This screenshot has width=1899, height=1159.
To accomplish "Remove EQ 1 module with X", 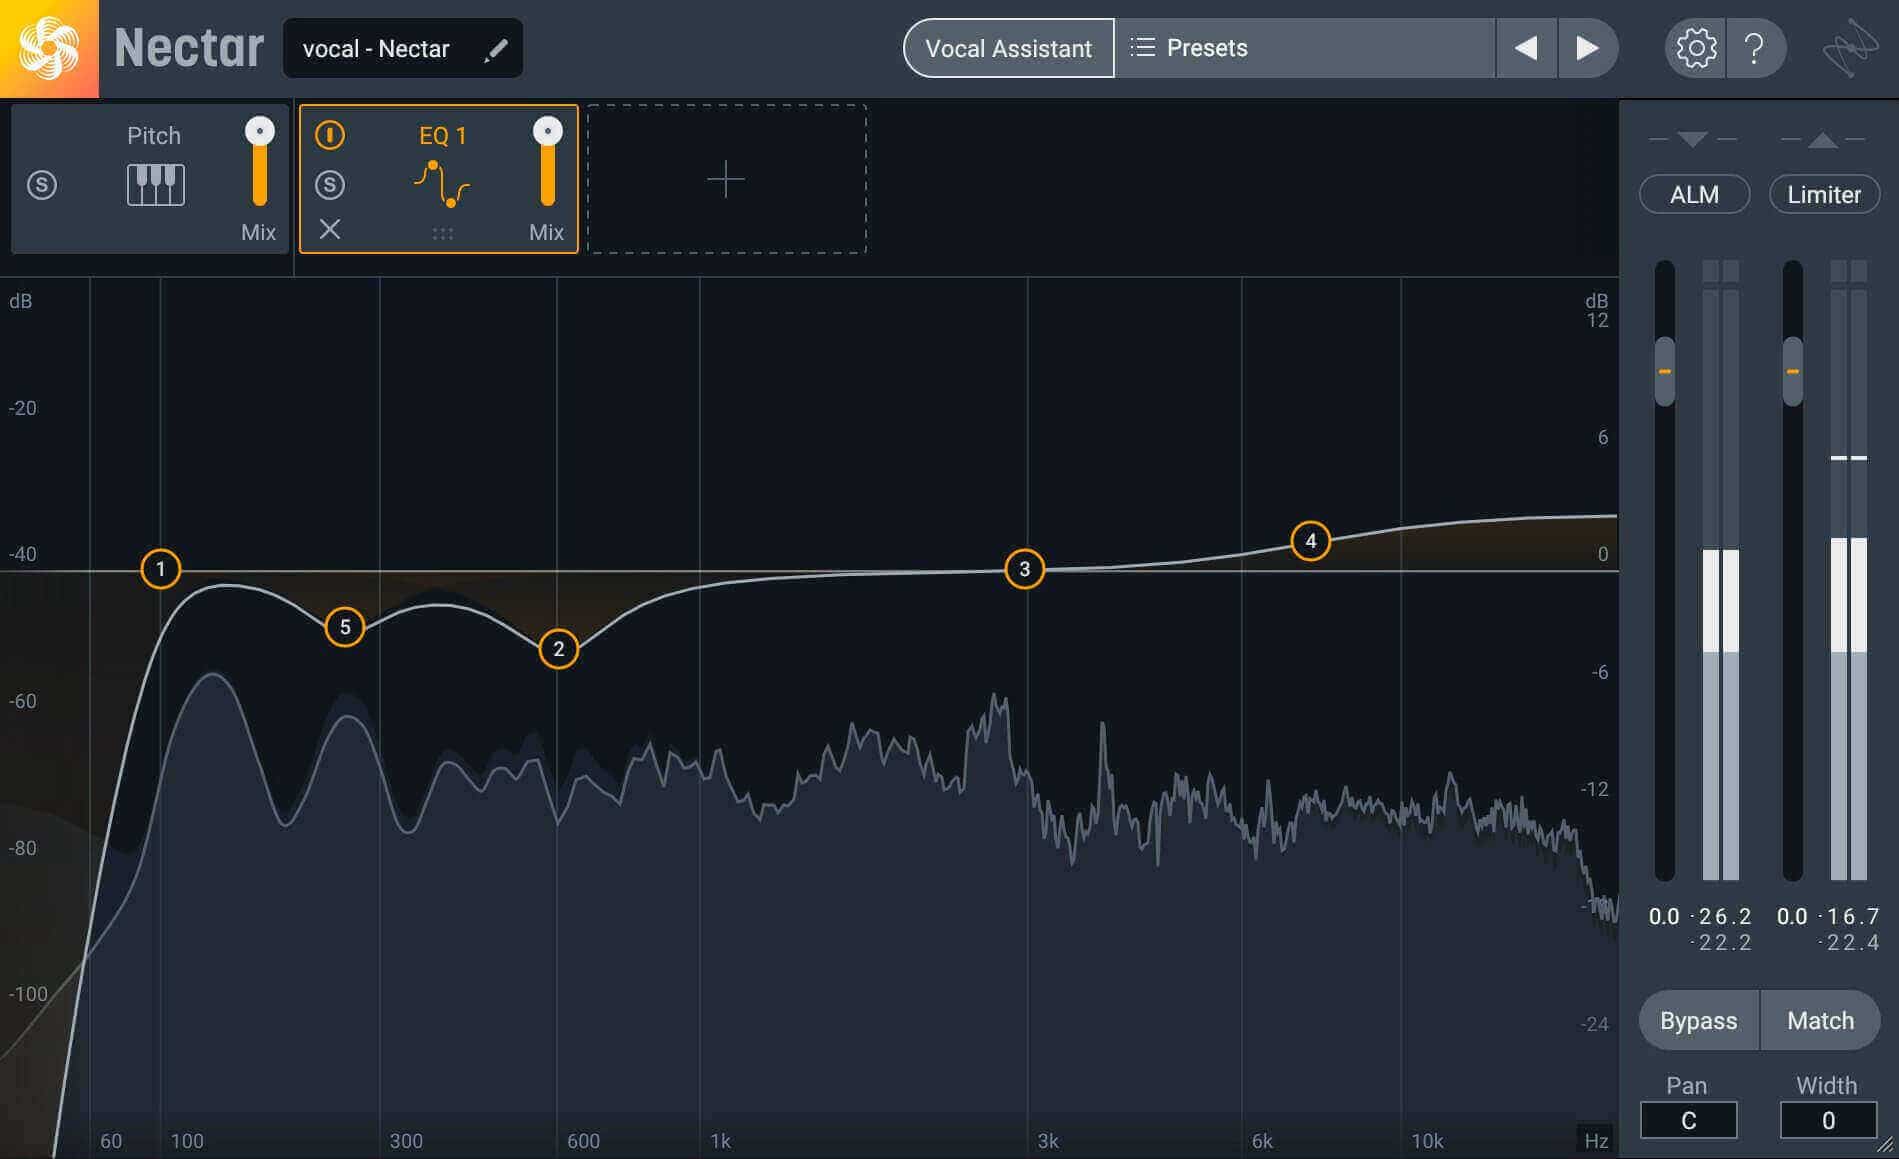I will click(x=330, y=230).
